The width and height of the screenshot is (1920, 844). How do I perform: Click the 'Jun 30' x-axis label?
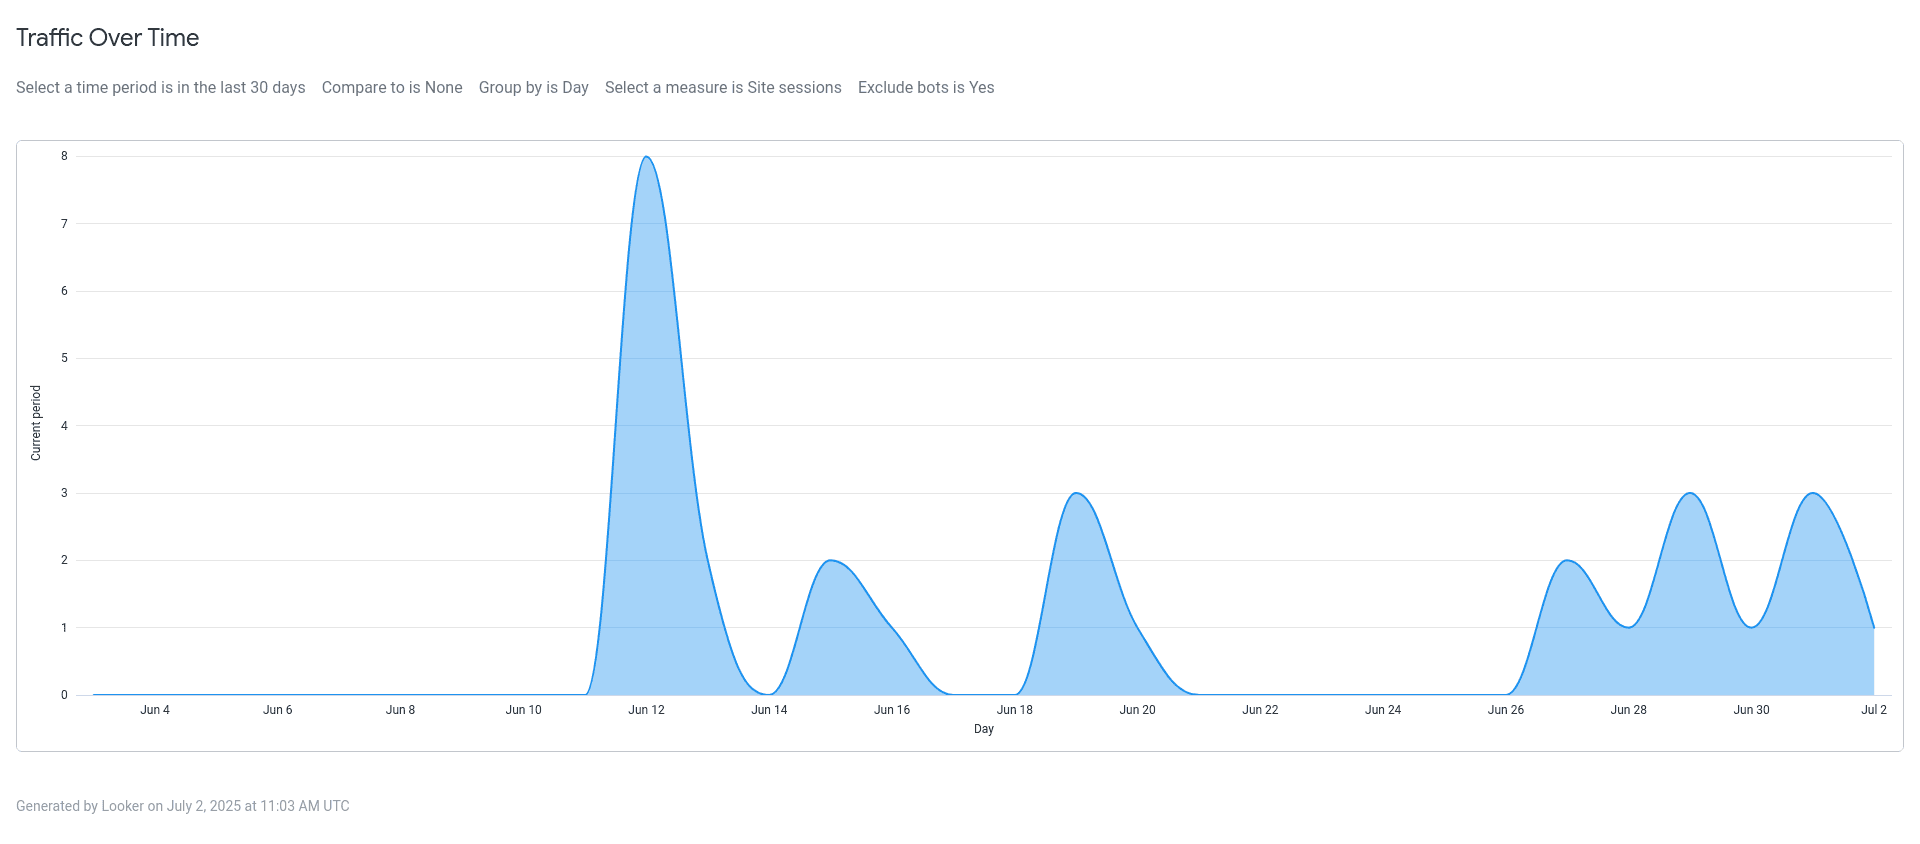[1751, 710]
